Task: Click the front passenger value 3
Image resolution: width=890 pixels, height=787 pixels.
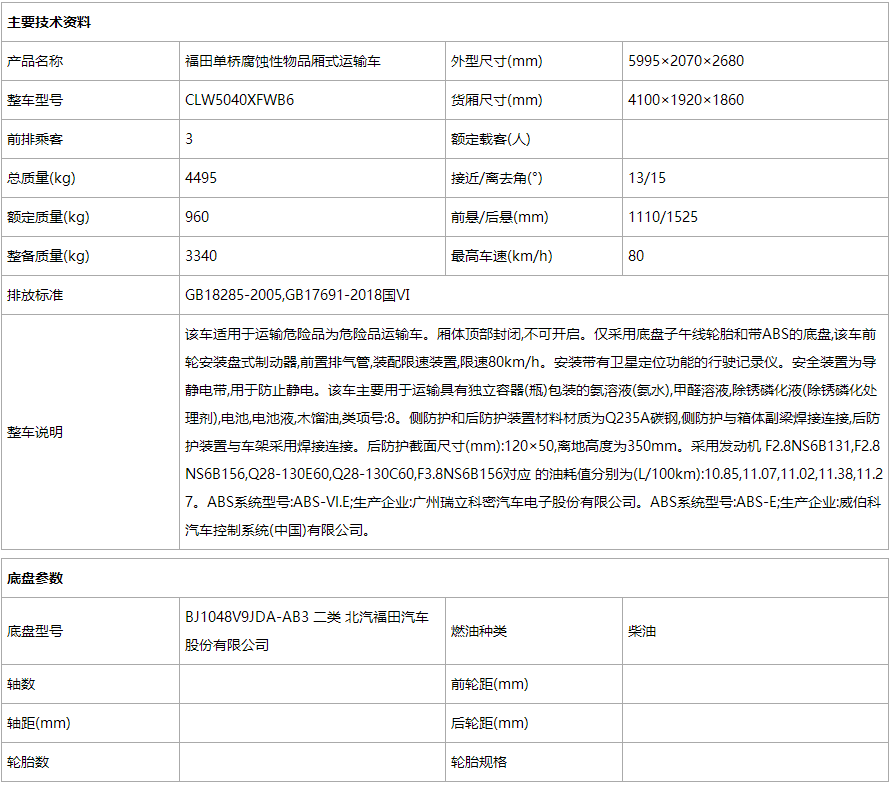Action: pyautogui.click(x=189, y=139)
